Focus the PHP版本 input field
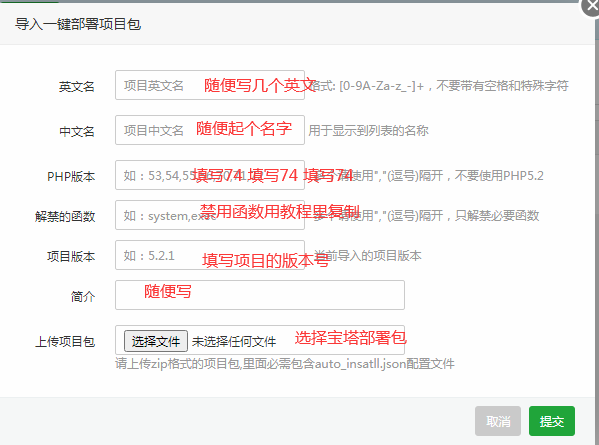Image resolution: width=599 pixels, height=445 pixels. pyautogui.click(x=210, y=175)
